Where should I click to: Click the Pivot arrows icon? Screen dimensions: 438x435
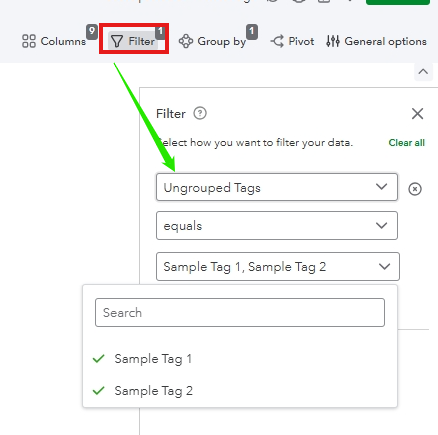click(277, 41)
